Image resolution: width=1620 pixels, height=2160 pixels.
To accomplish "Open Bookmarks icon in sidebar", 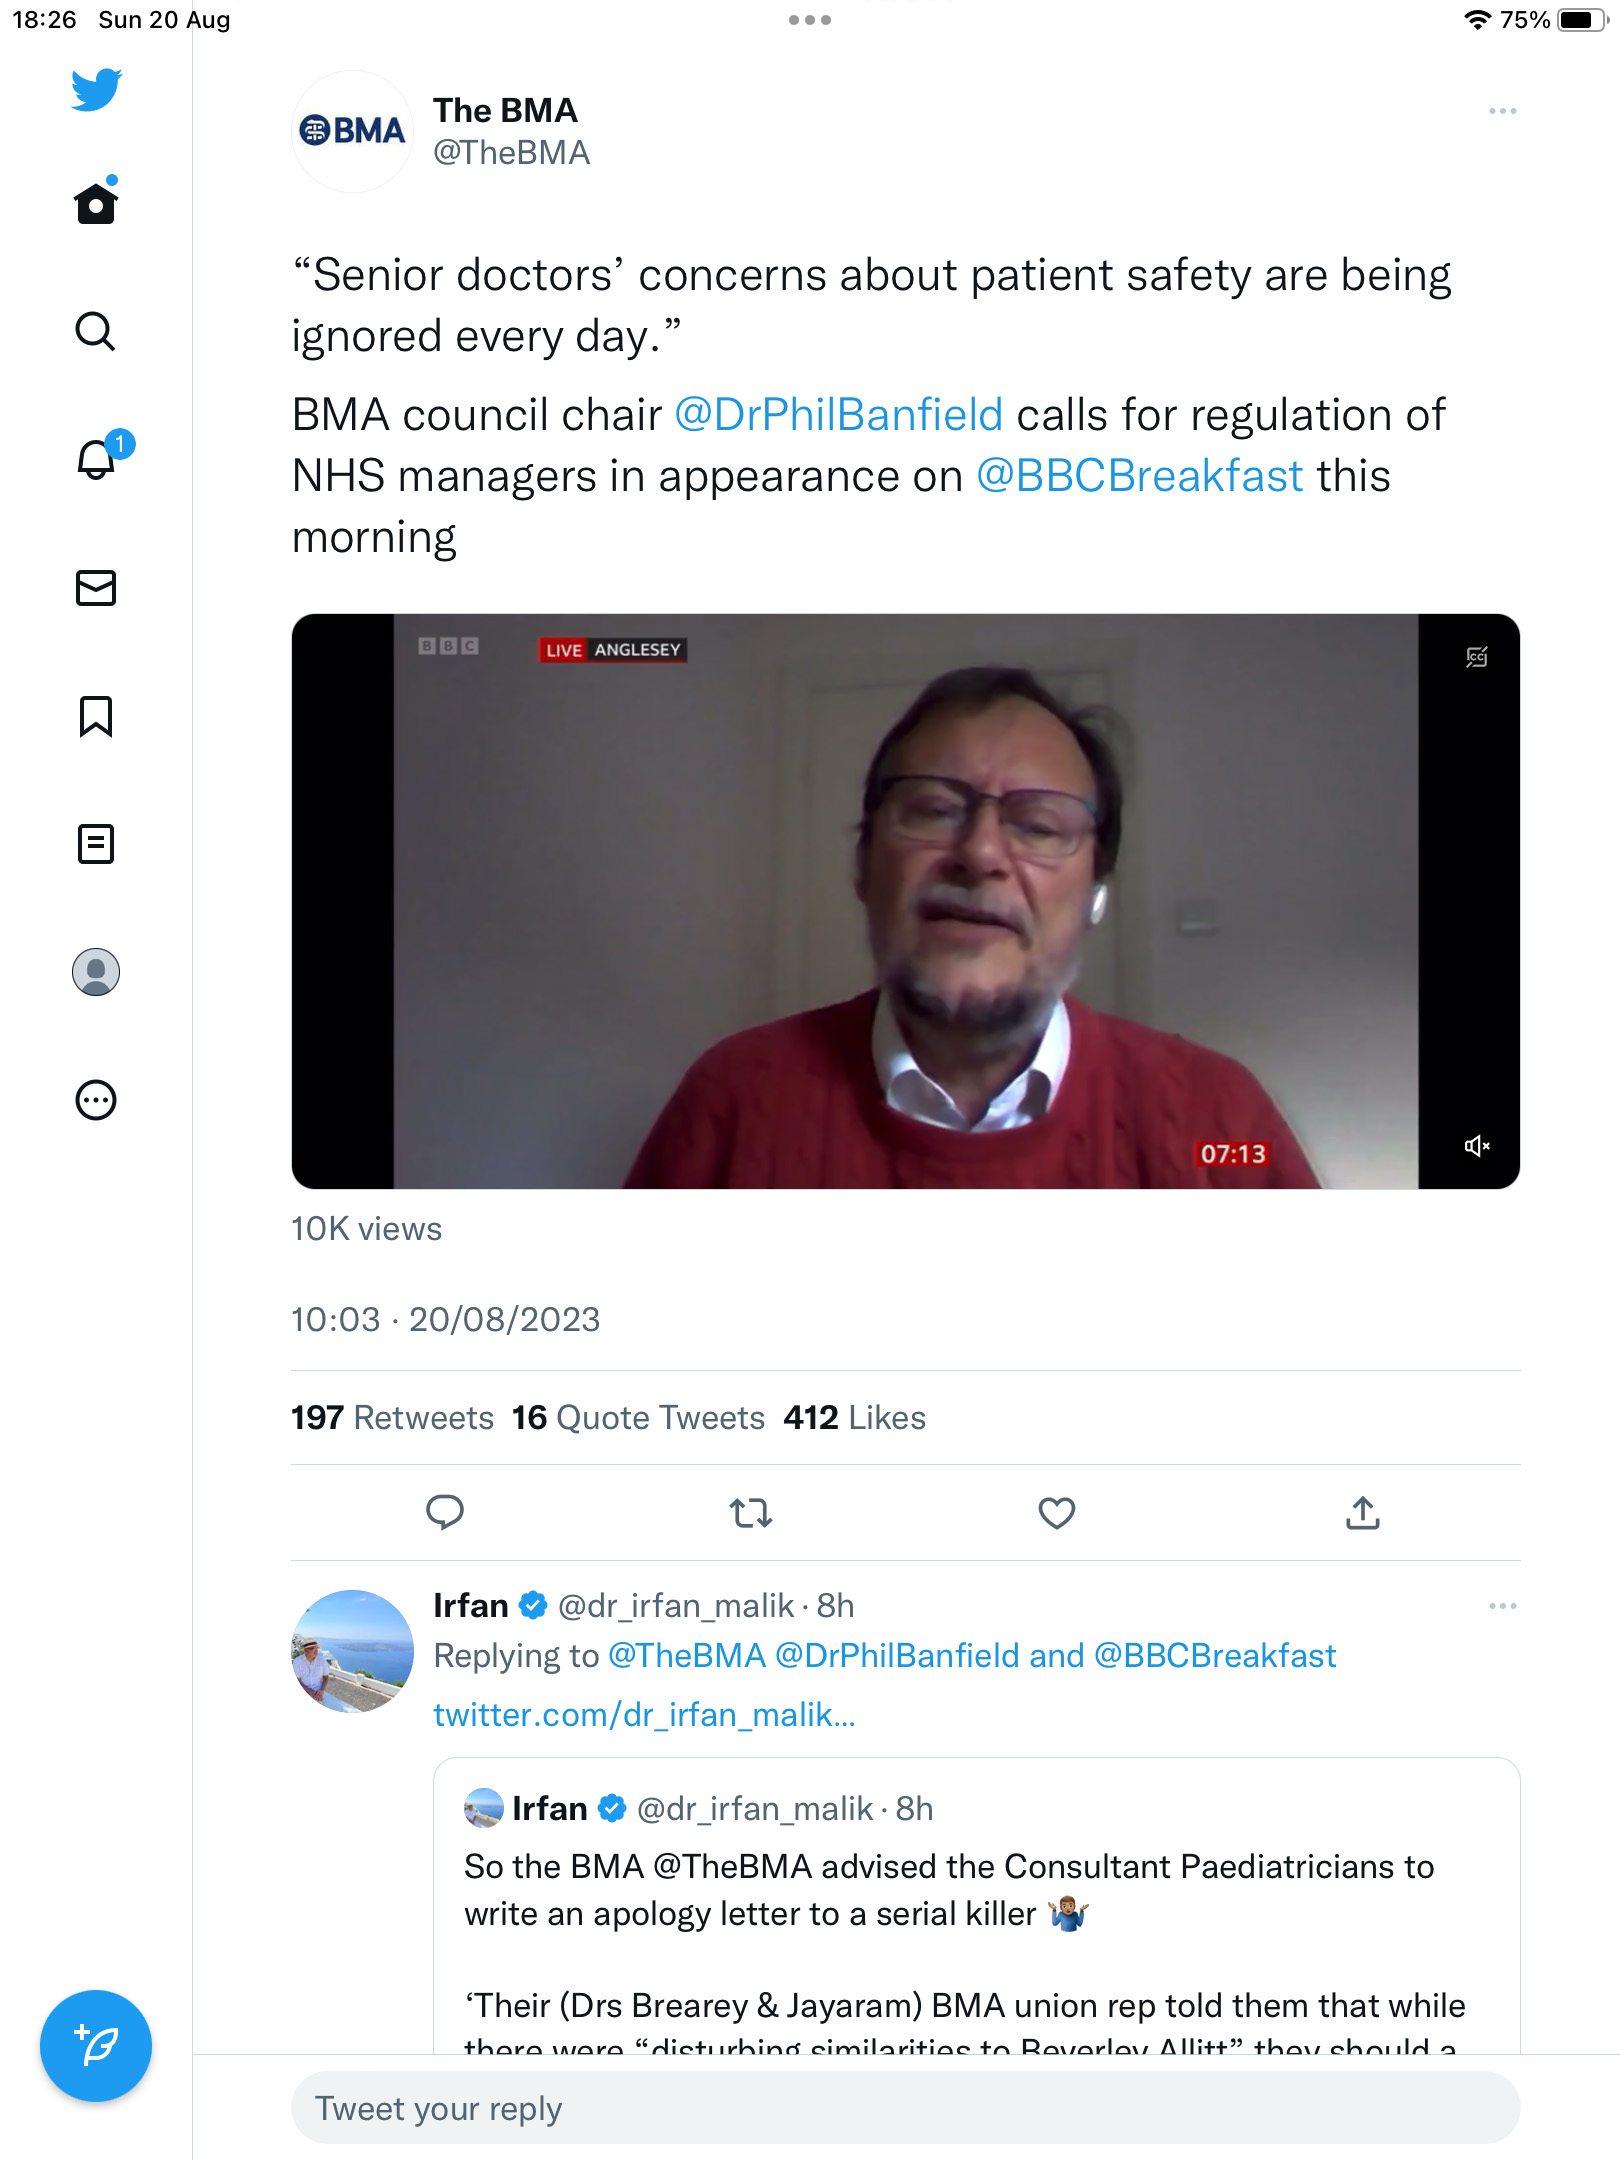I will click(x=96, y=716).
